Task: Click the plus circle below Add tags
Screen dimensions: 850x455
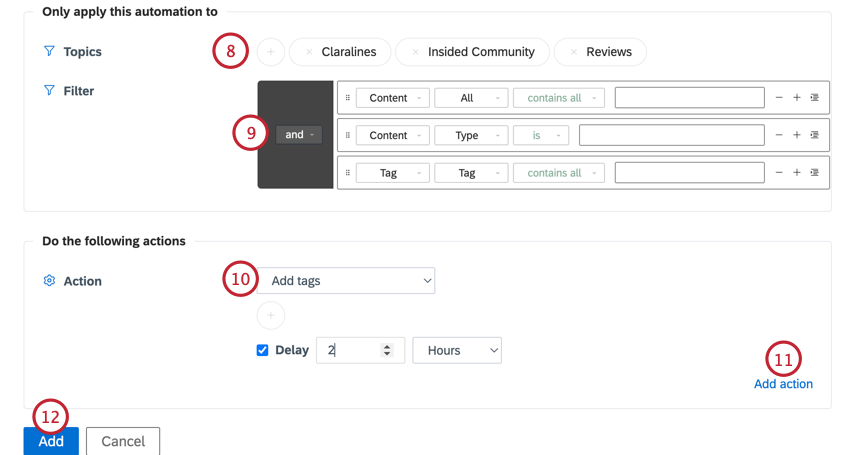Action: tap(271, 316)
